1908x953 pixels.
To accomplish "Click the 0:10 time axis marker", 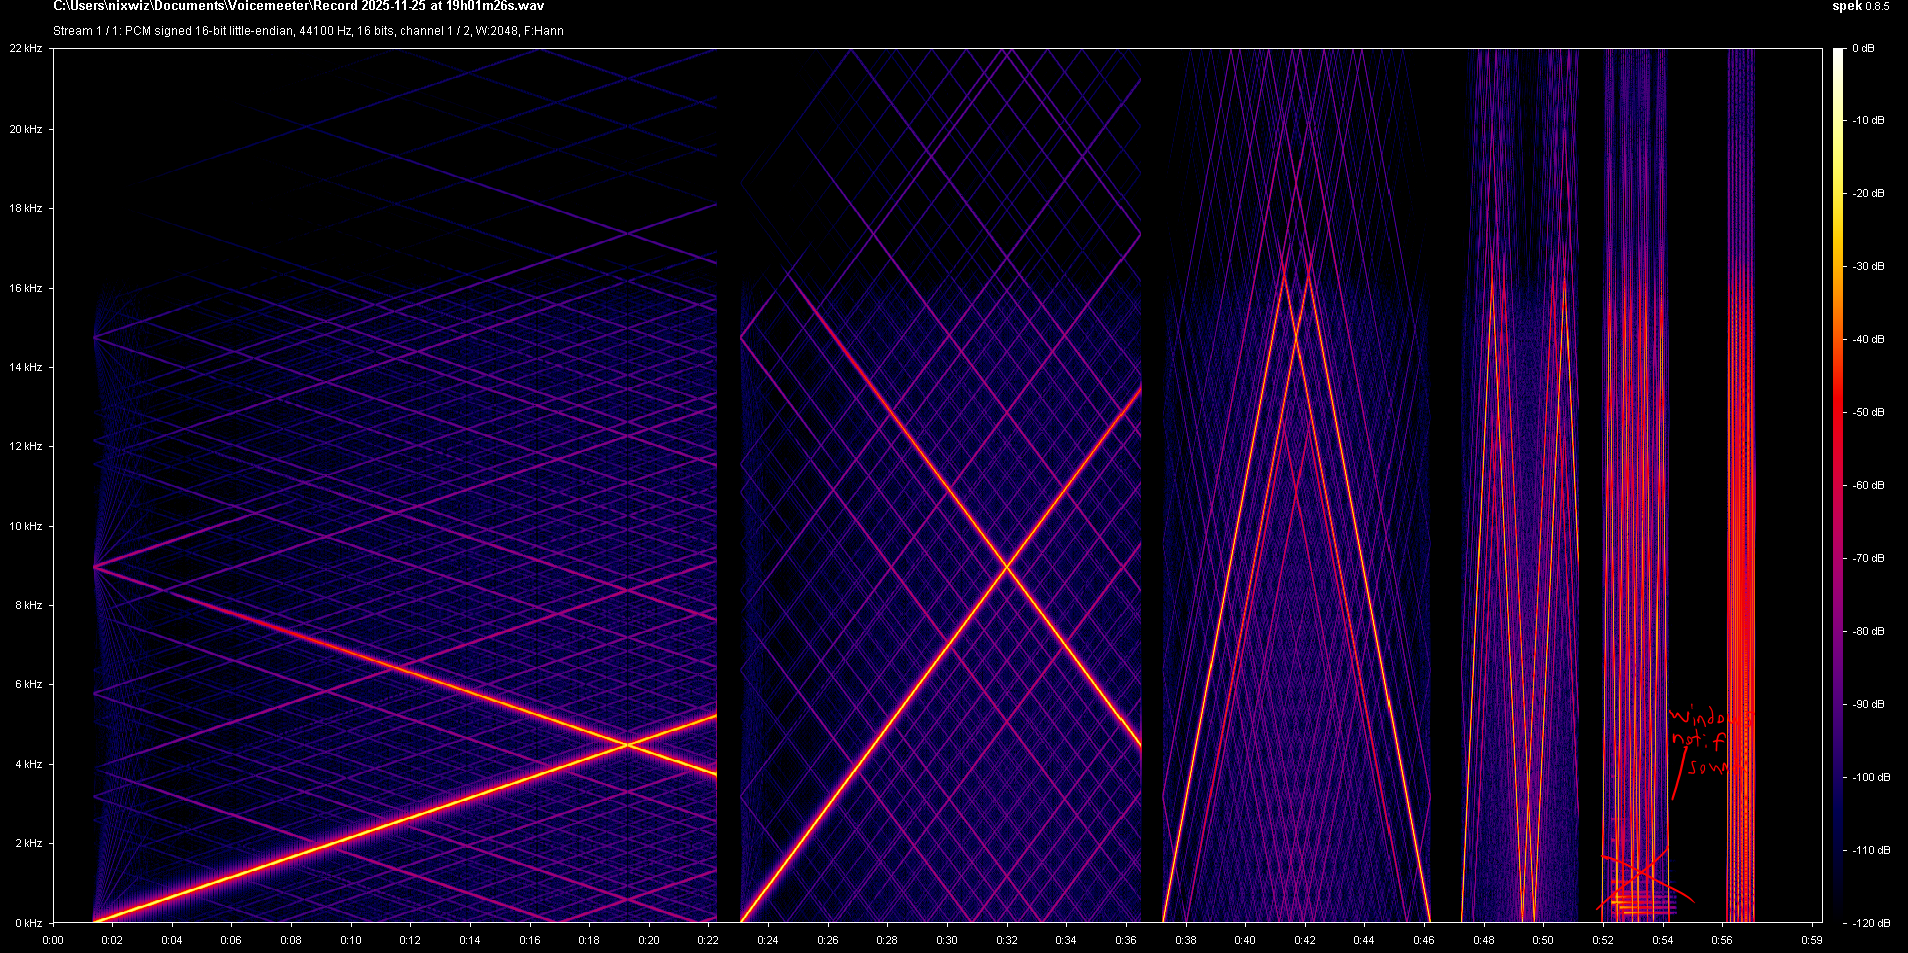I will click(x=350, y=940).
